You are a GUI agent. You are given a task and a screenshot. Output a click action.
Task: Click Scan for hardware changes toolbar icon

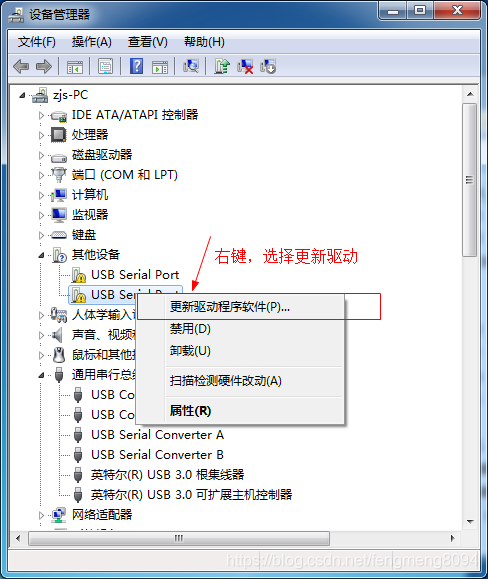pyautogui.click(x=191, y=66)
